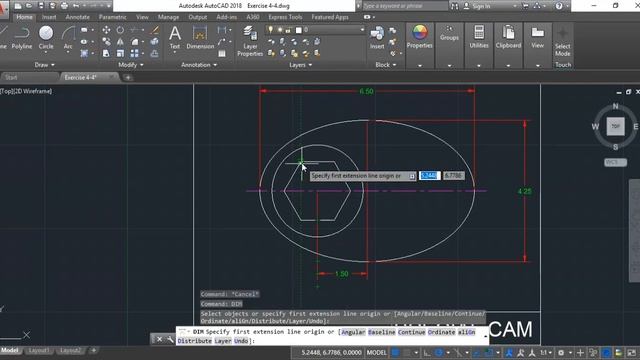
Task: Toggle polar tracking in status bar
Action: coord(439,353)
